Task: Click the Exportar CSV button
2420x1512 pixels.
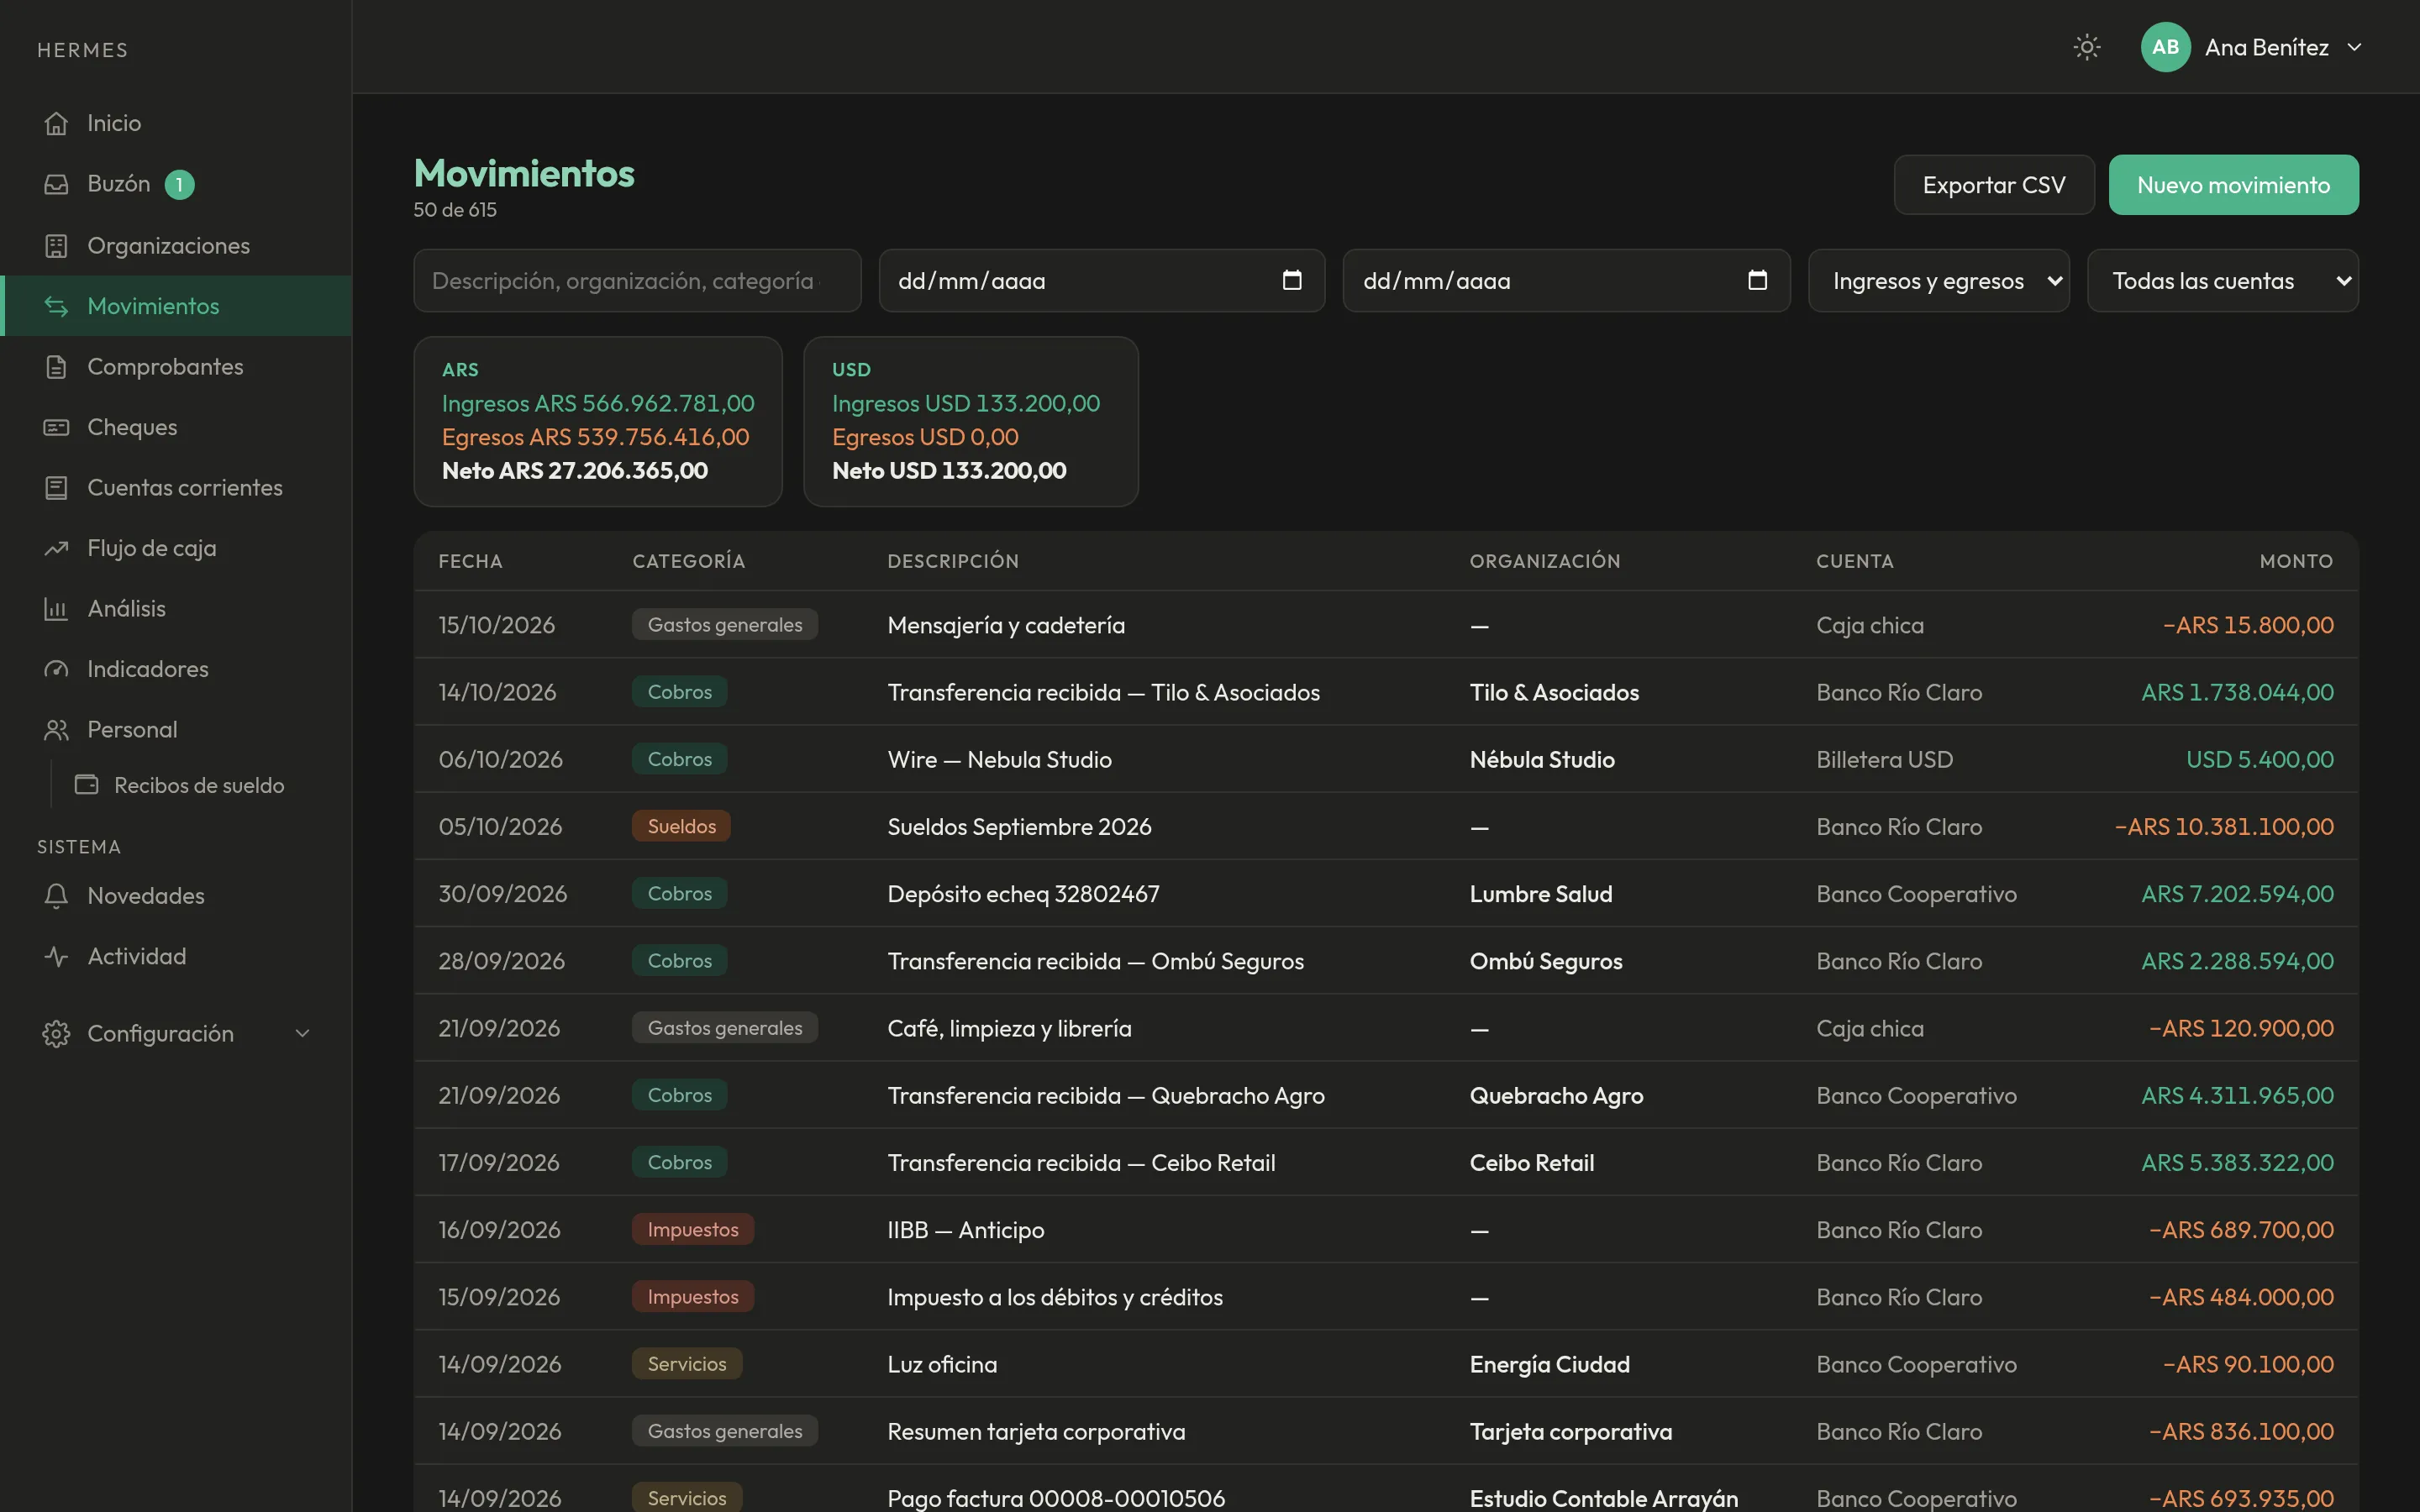Action: point(1994,185)
